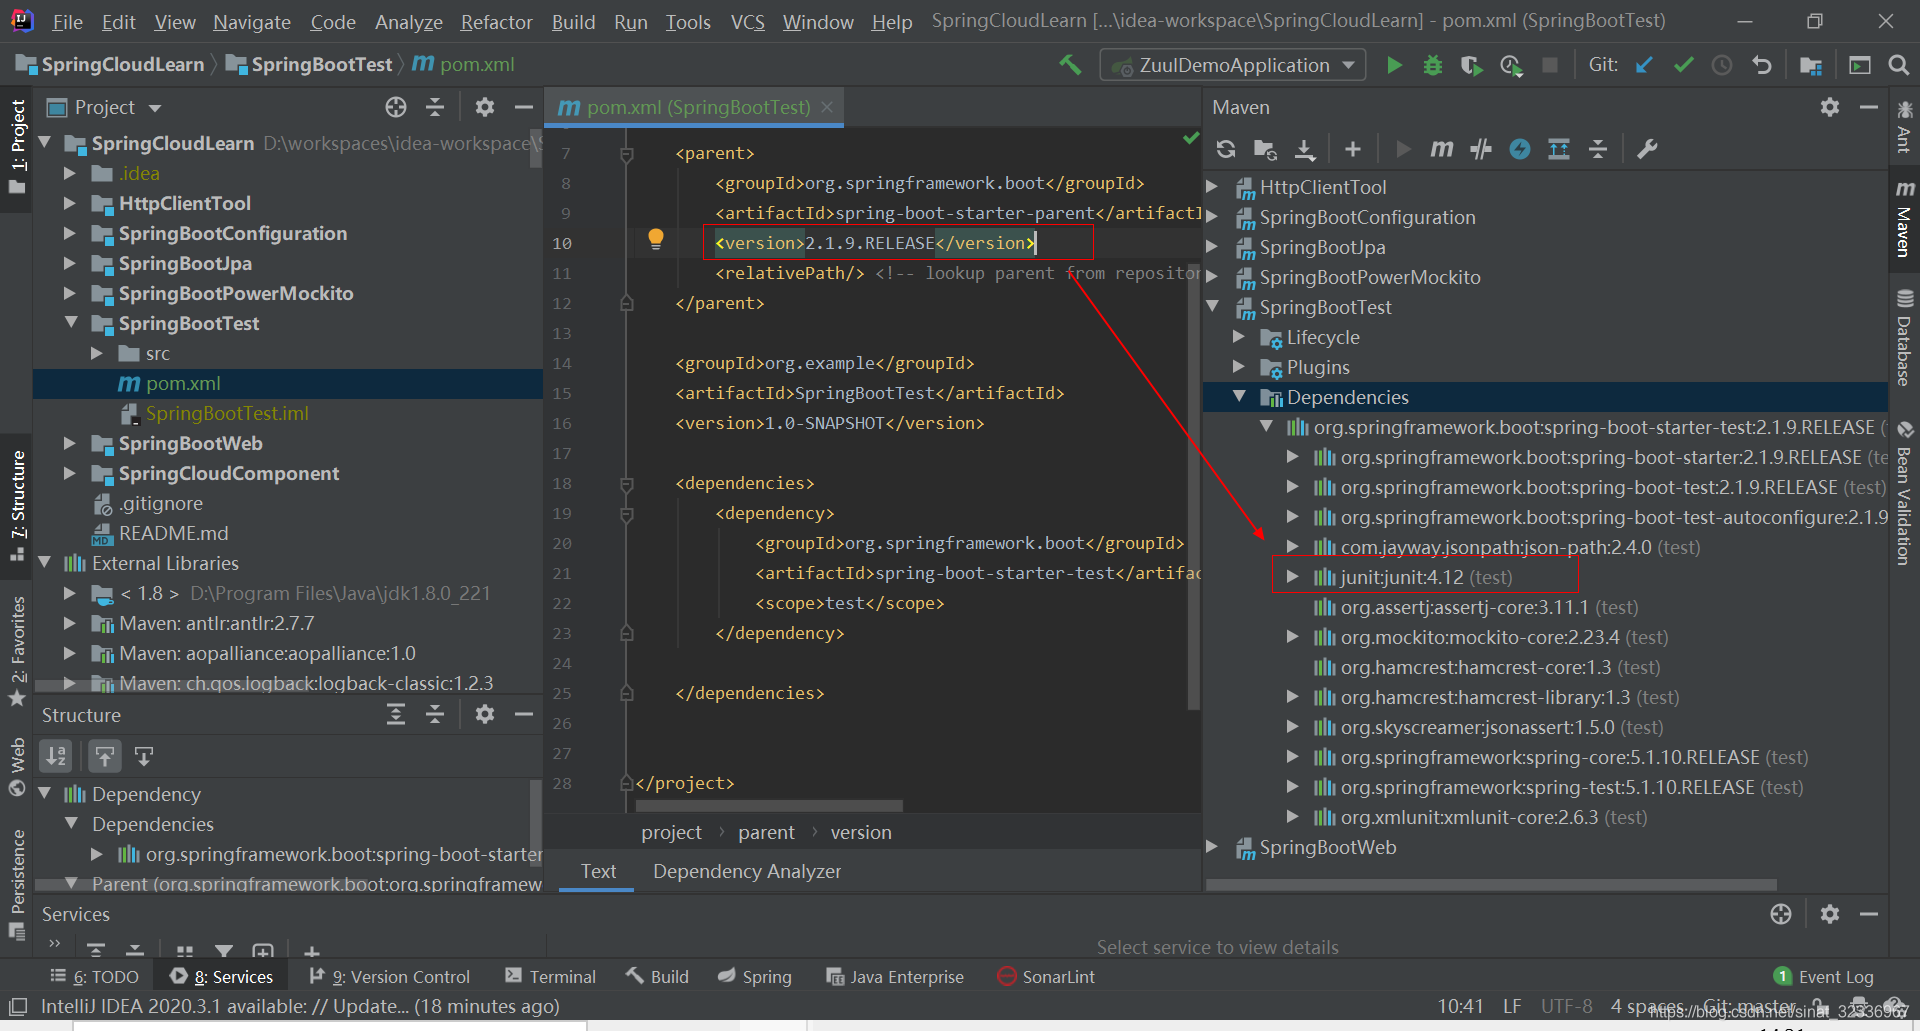Click the version breadcrumb below the editor
Image resolution: width=1920 pixels, height=1031 pixels.
click(x=860, y=831)
